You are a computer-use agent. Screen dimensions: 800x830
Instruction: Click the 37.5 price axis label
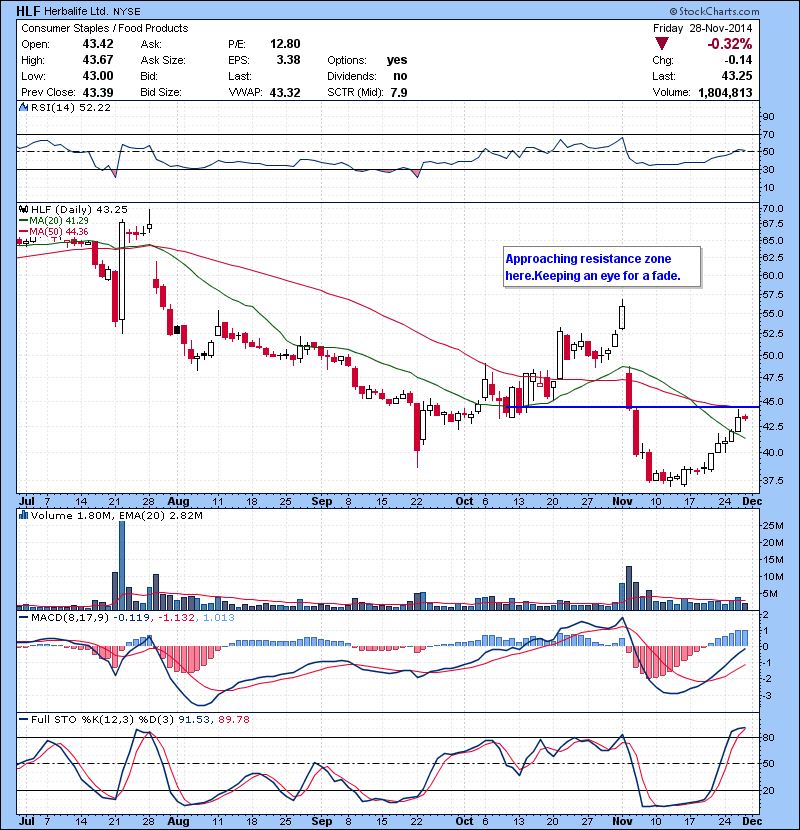[x=773, y=480]
